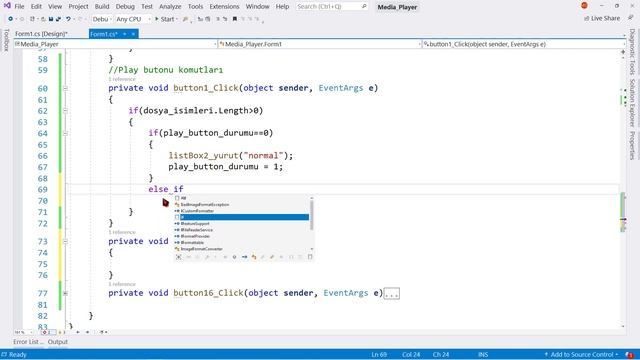Click the Start debugging button
This screenshot has height=360, width=640.
coord(164,19)
